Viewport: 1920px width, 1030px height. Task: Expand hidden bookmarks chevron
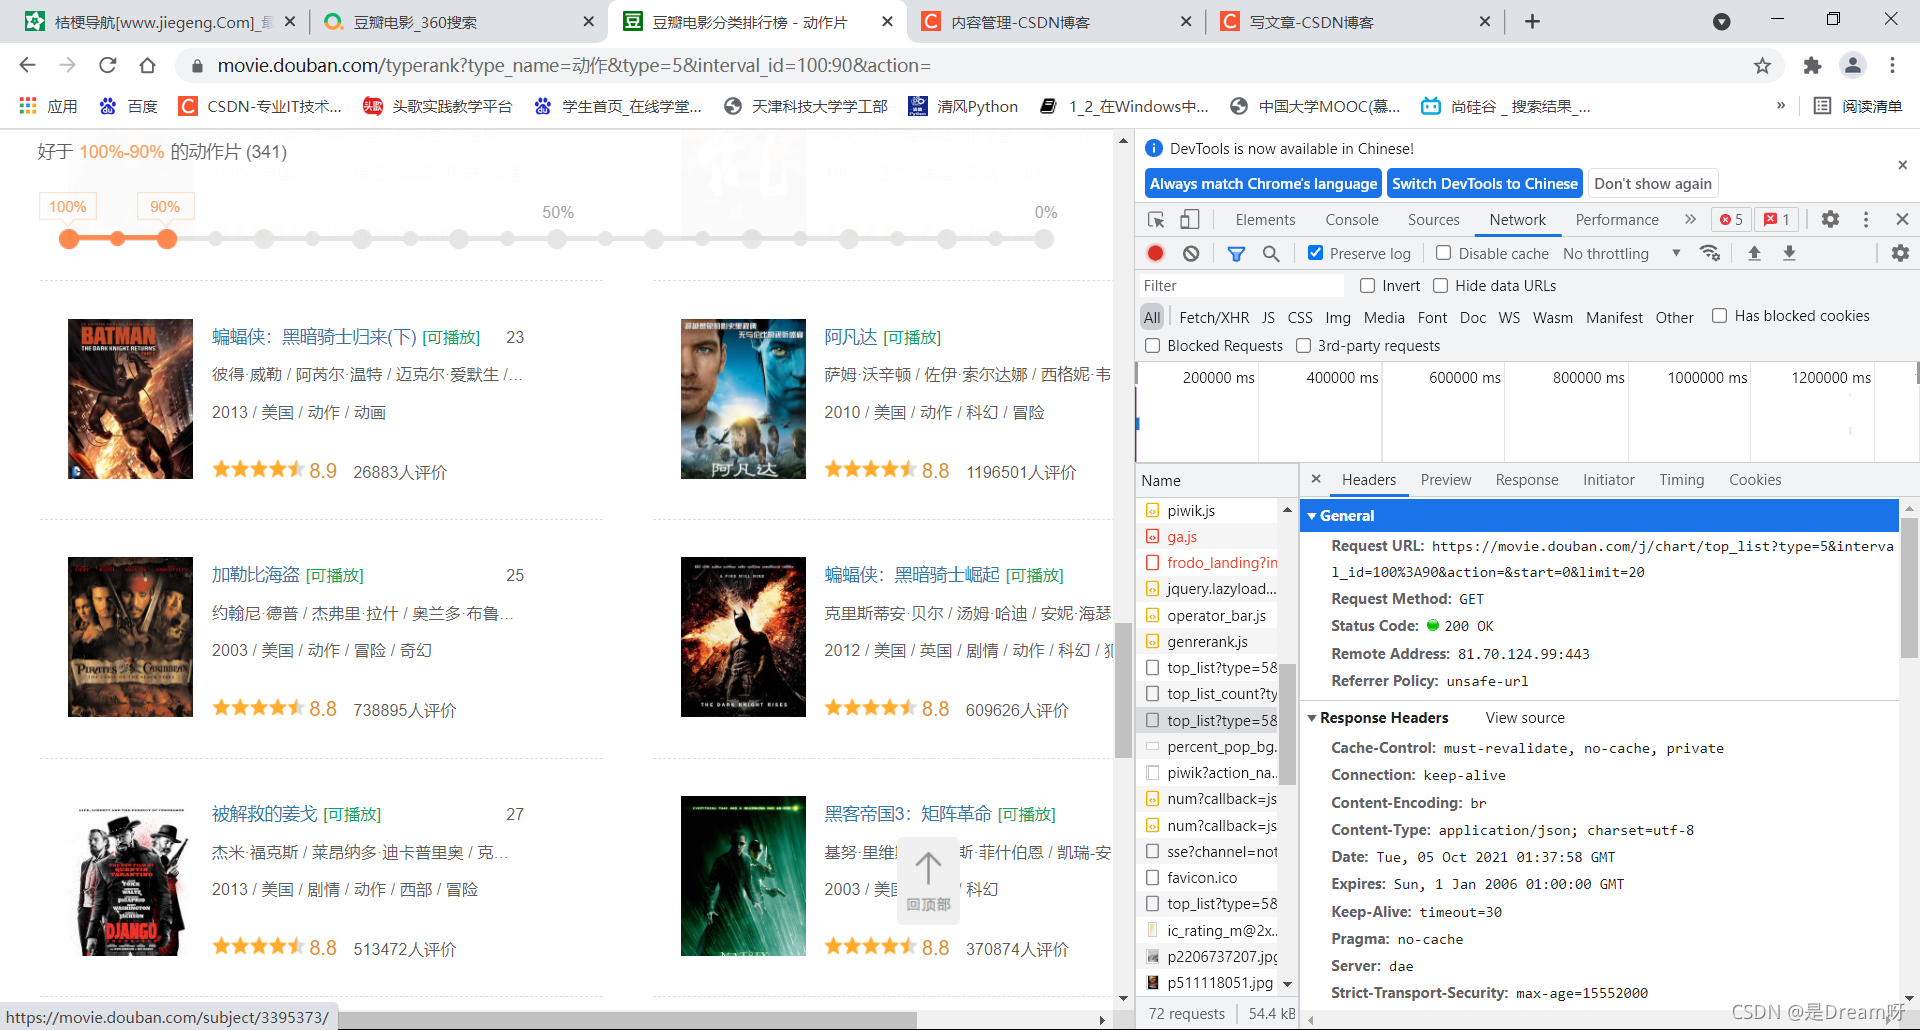pos(1780,106)
